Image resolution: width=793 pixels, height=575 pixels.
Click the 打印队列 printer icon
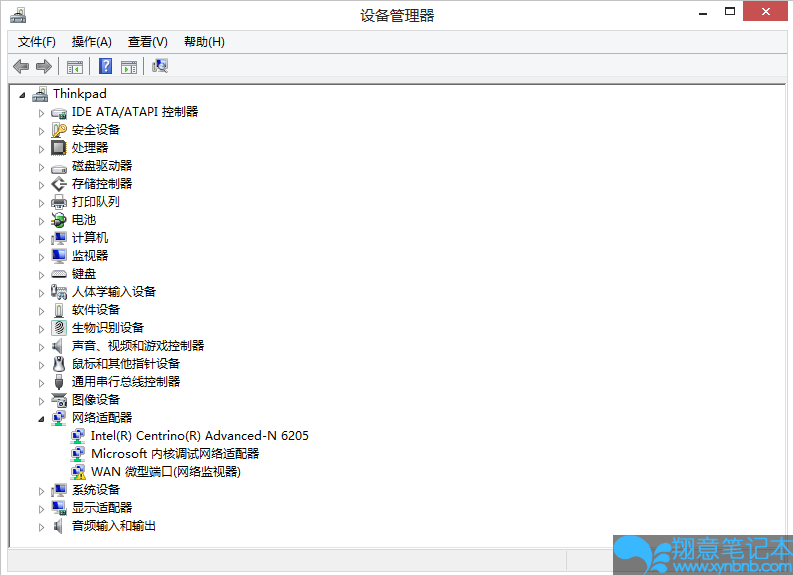pyautogui.click(x=59, y=202)
